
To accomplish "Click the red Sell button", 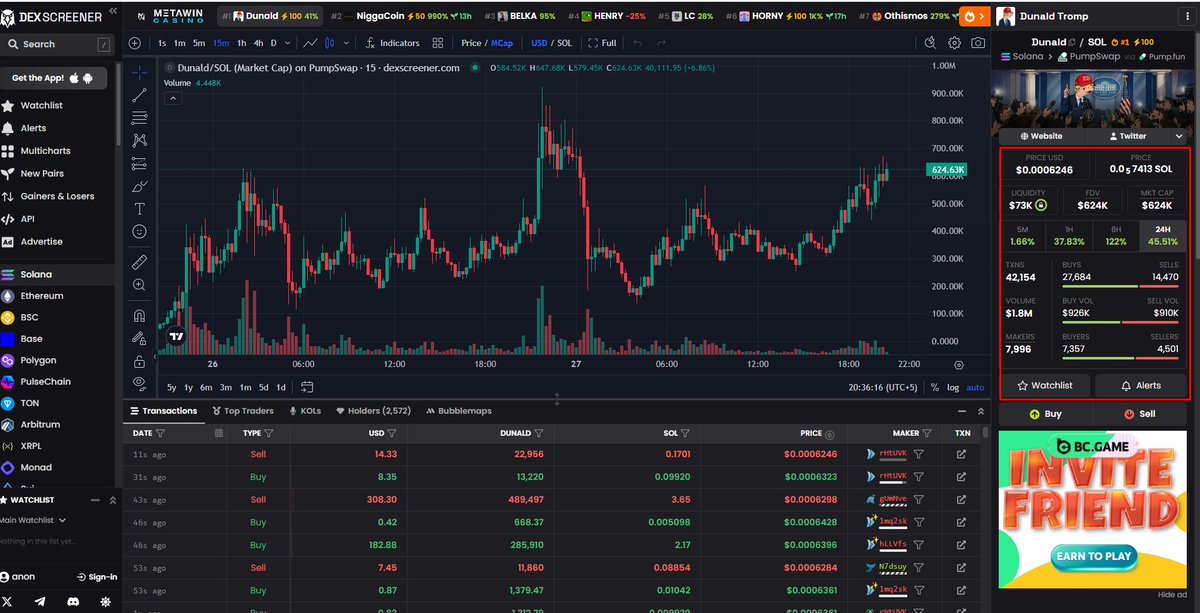I will 1140,413.
